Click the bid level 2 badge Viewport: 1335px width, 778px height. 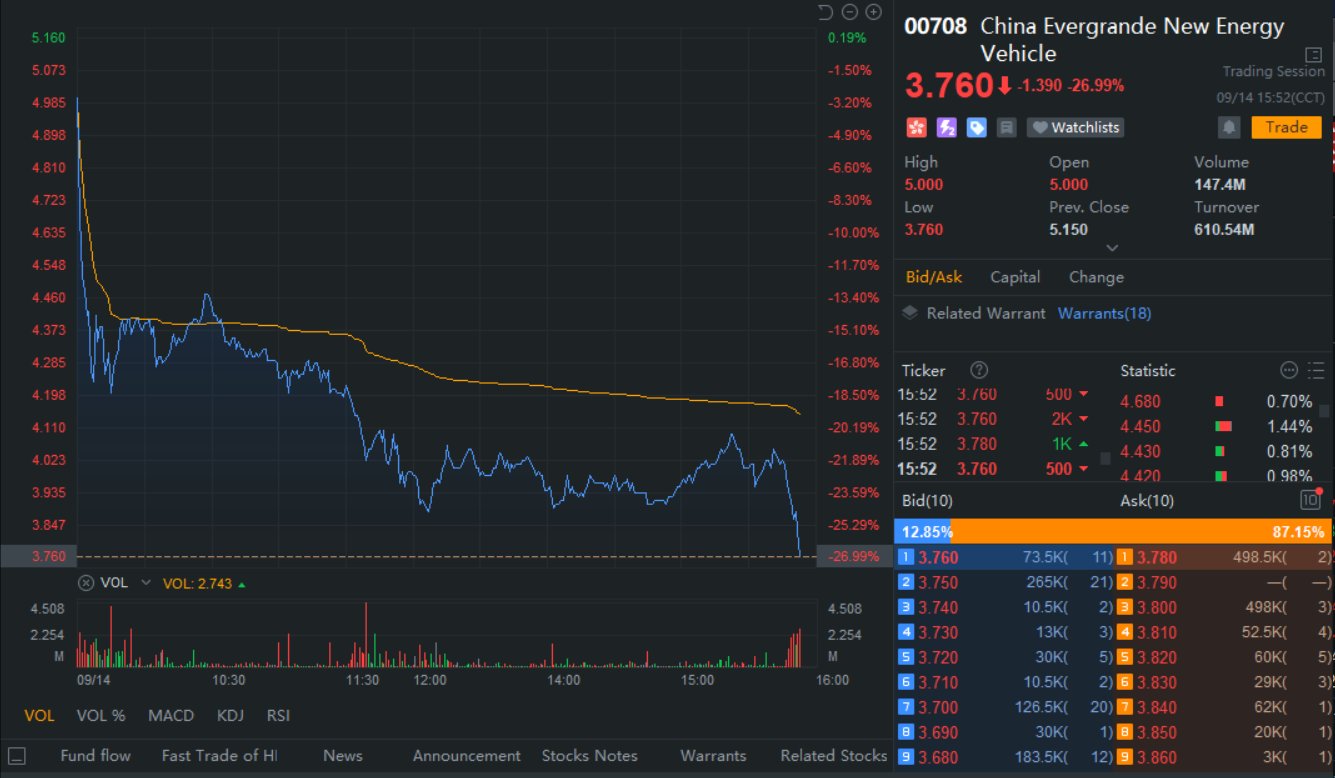pos(906,583)
